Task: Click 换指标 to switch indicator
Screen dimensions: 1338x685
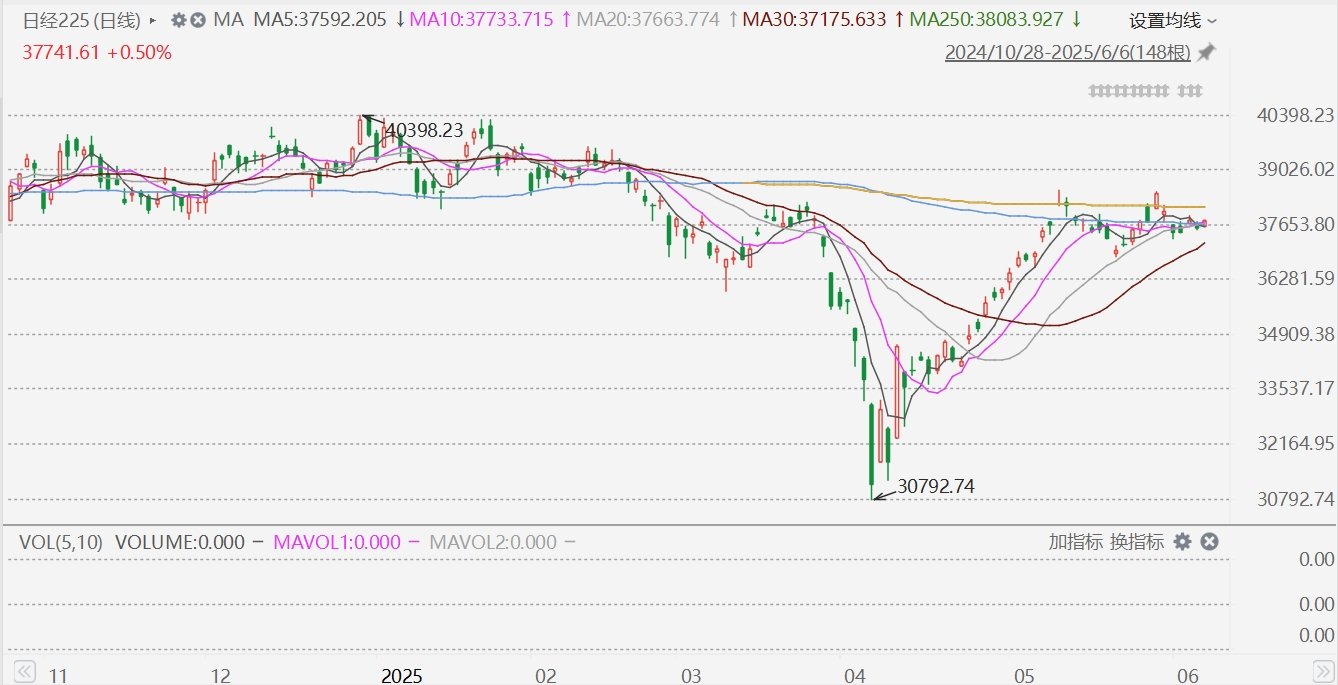Action: click(1137, 542)
